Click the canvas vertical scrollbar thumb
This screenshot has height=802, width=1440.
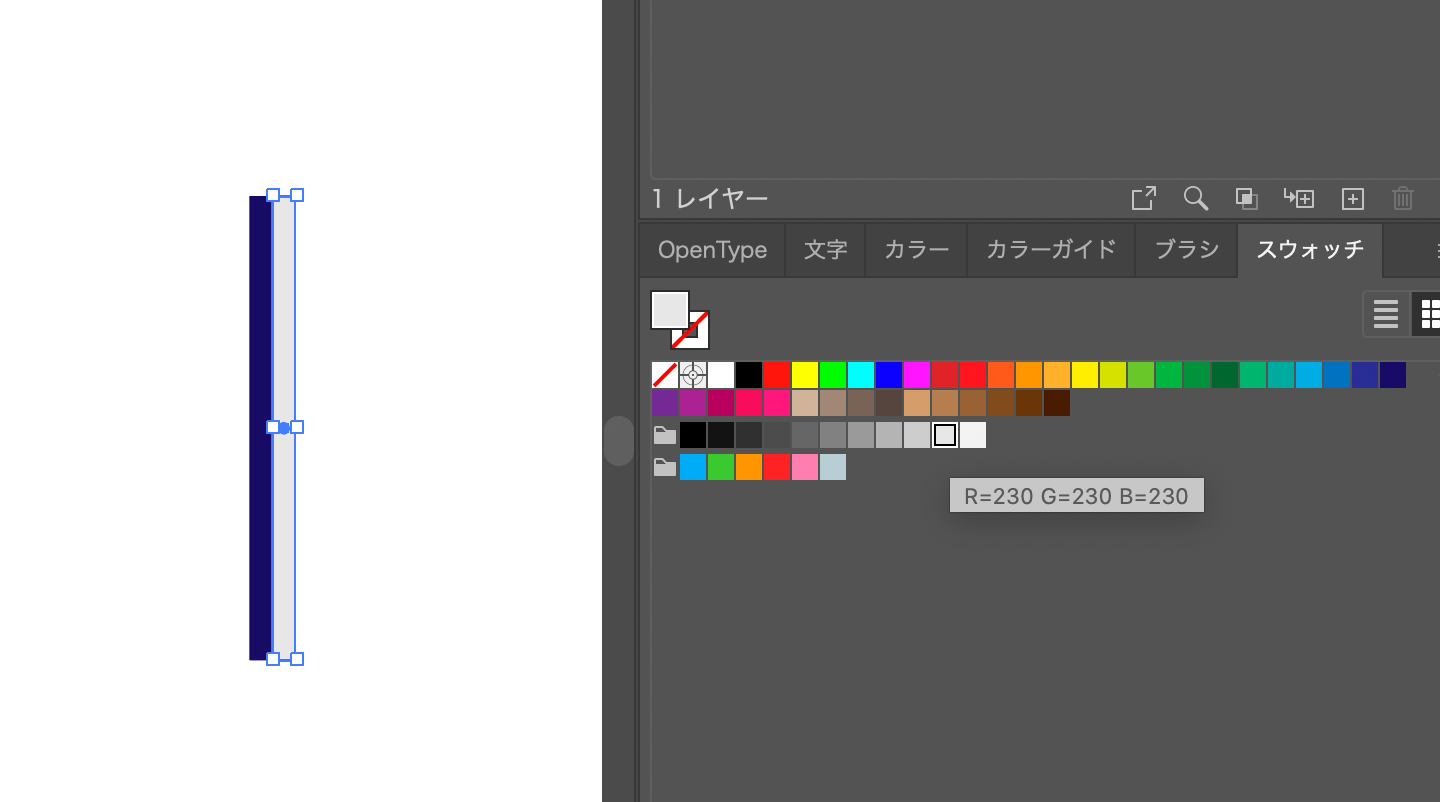click(619, 441)
